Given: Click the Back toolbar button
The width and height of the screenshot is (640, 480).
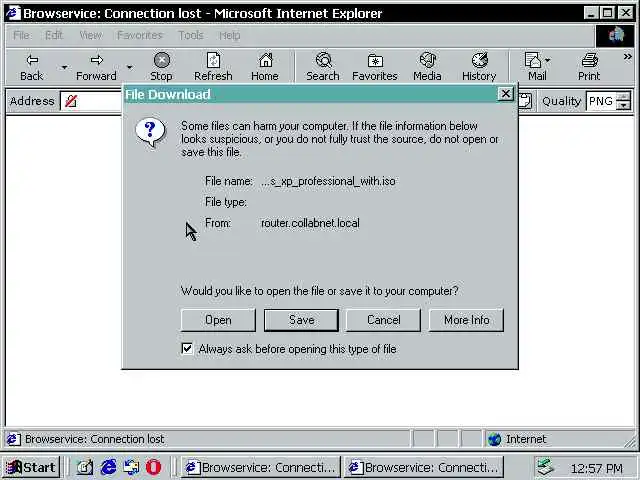Looking at the screenshot, I should click(32, 67).
